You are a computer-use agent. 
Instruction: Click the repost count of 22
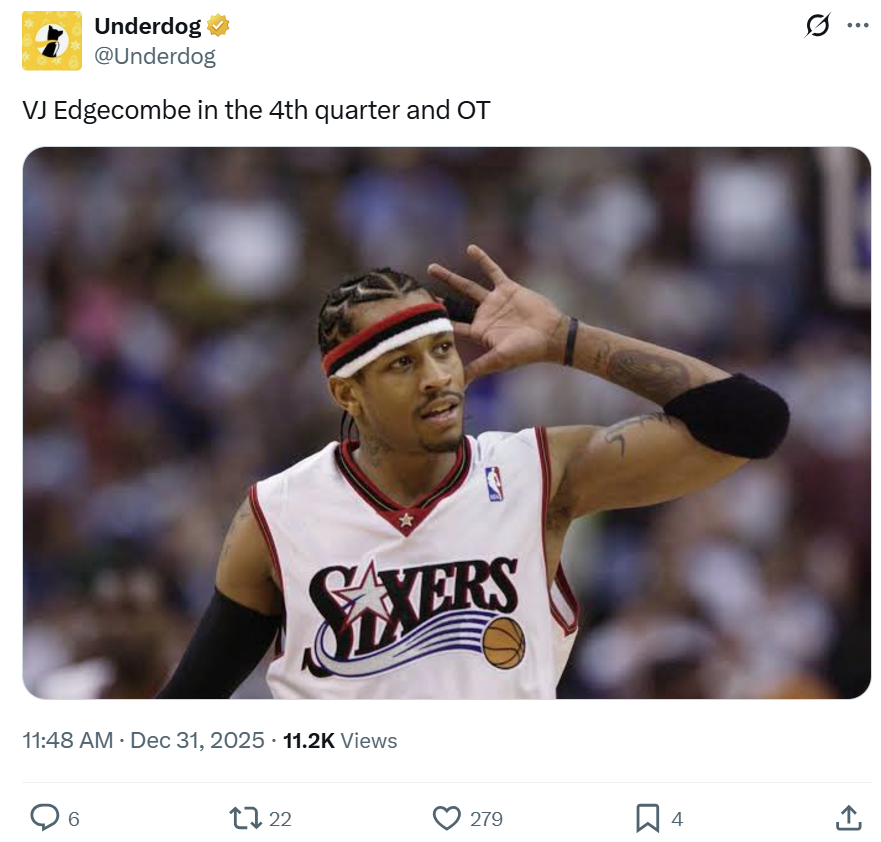click(280, 819)
